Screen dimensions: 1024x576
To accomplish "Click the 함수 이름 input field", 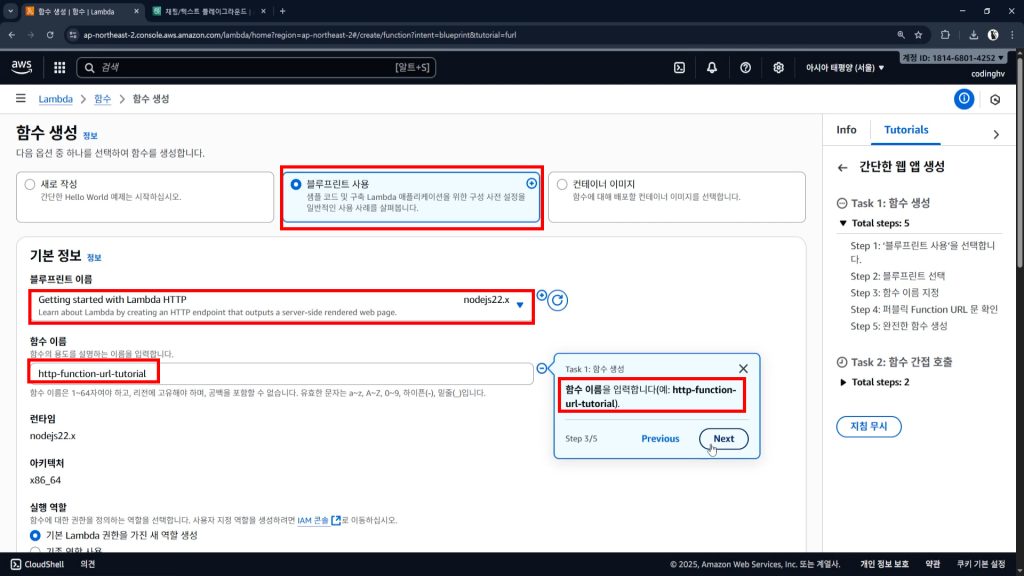I will (x=281, y=374).
